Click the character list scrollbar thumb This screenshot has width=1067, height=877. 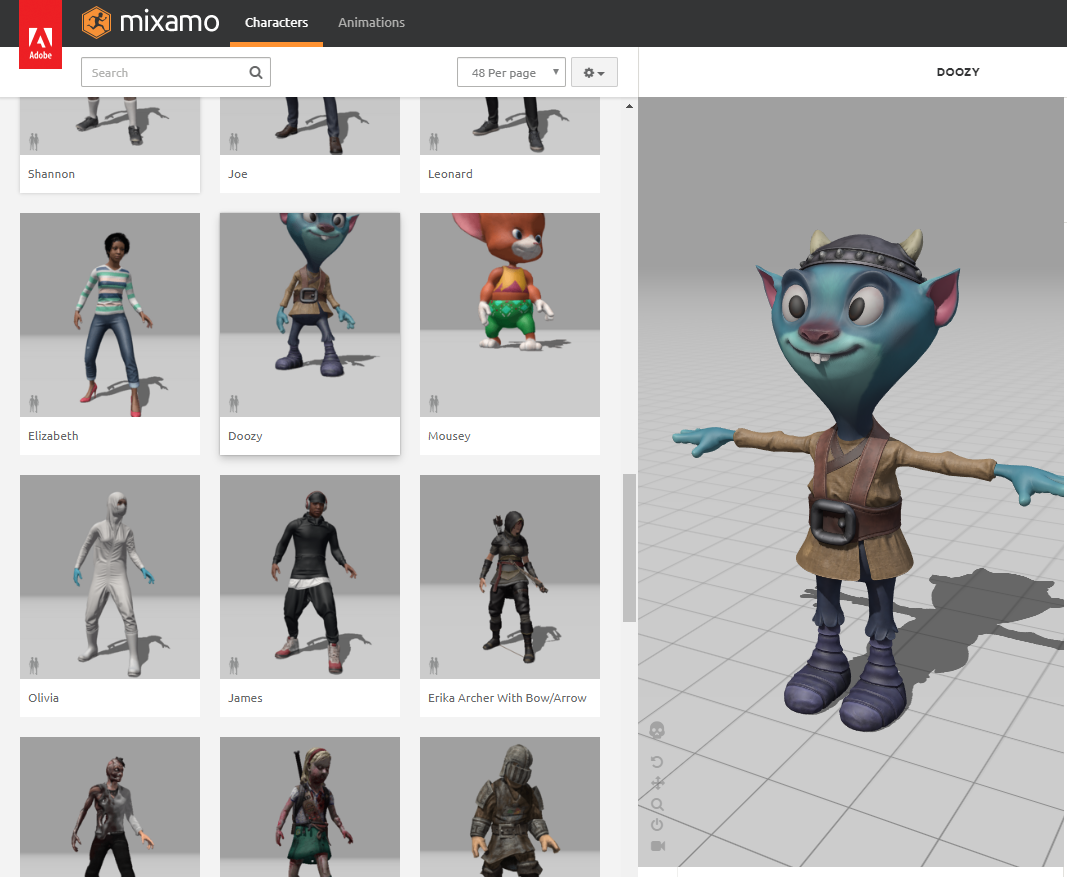[x=629, y=548]
